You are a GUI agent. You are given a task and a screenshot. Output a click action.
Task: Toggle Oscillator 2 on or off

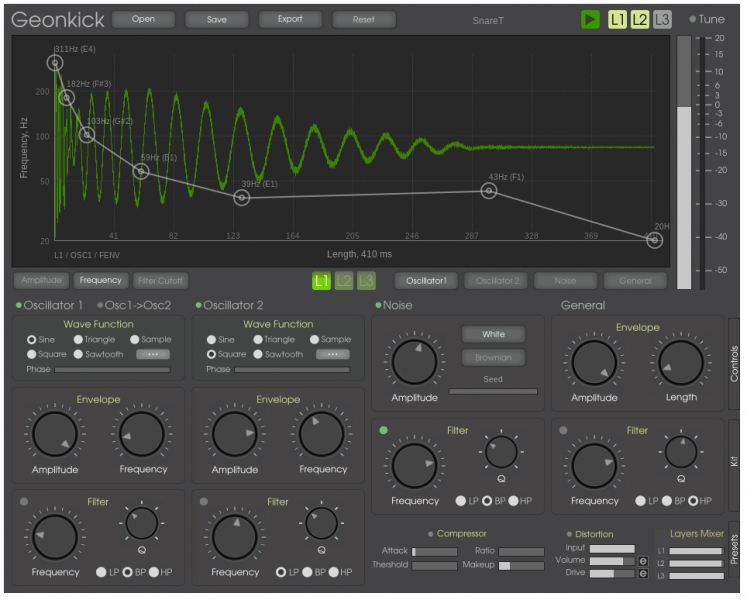pos(229,305)
